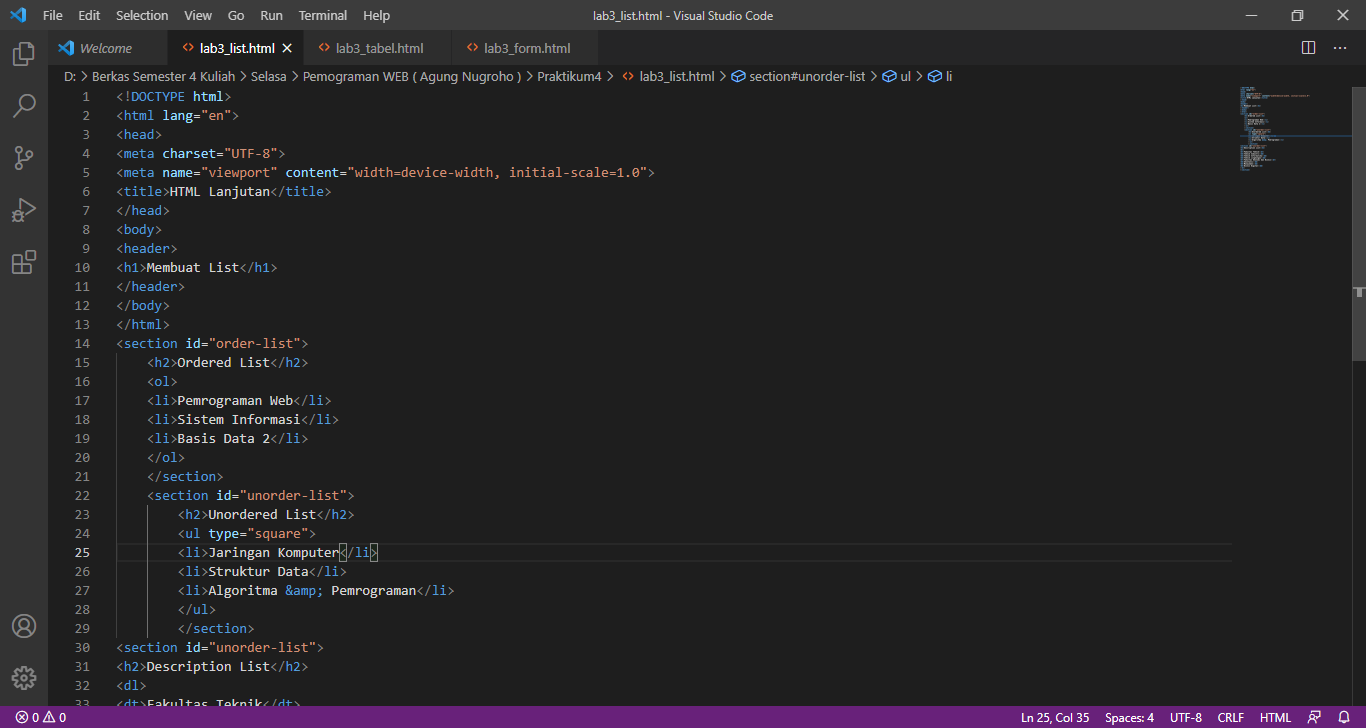Screen dimensions: 1366x728
Task: Open the remote connection icon in the status bar
Action: pos(1313,717)
